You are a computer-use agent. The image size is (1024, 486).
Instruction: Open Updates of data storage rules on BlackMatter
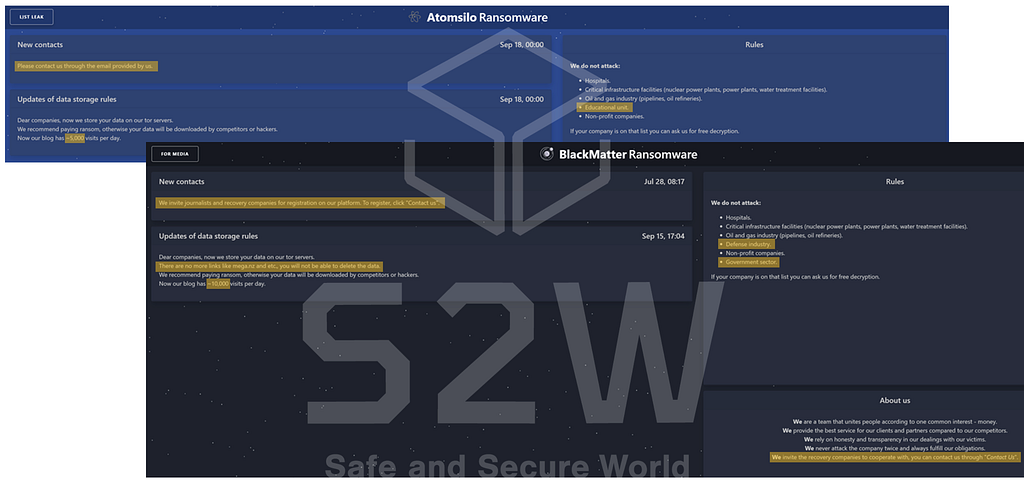[x=421, y=263]
